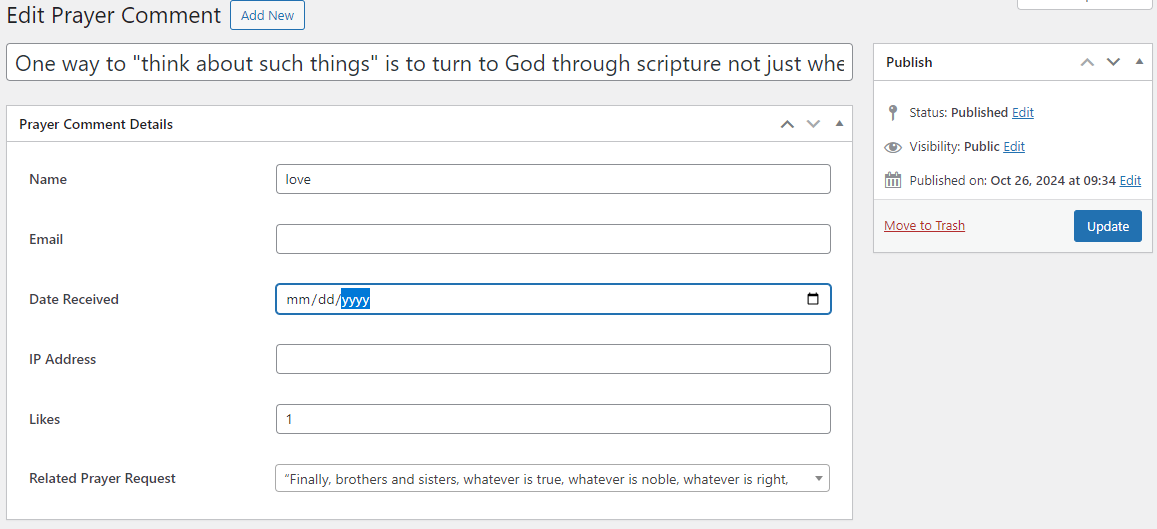
Task: Click the published date calendar icon
Action: pyautogui.click(x=893, y=181)
